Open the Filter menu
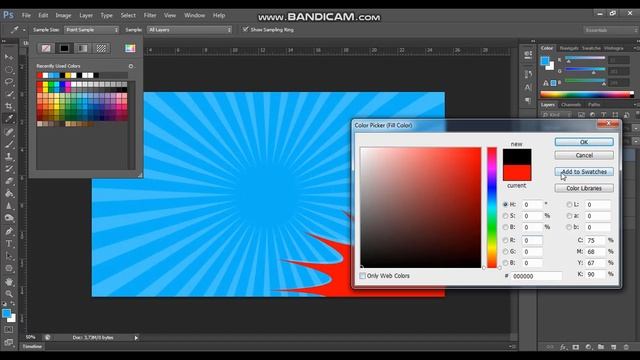Screen dimensions: 640x360 coord(150,16)
